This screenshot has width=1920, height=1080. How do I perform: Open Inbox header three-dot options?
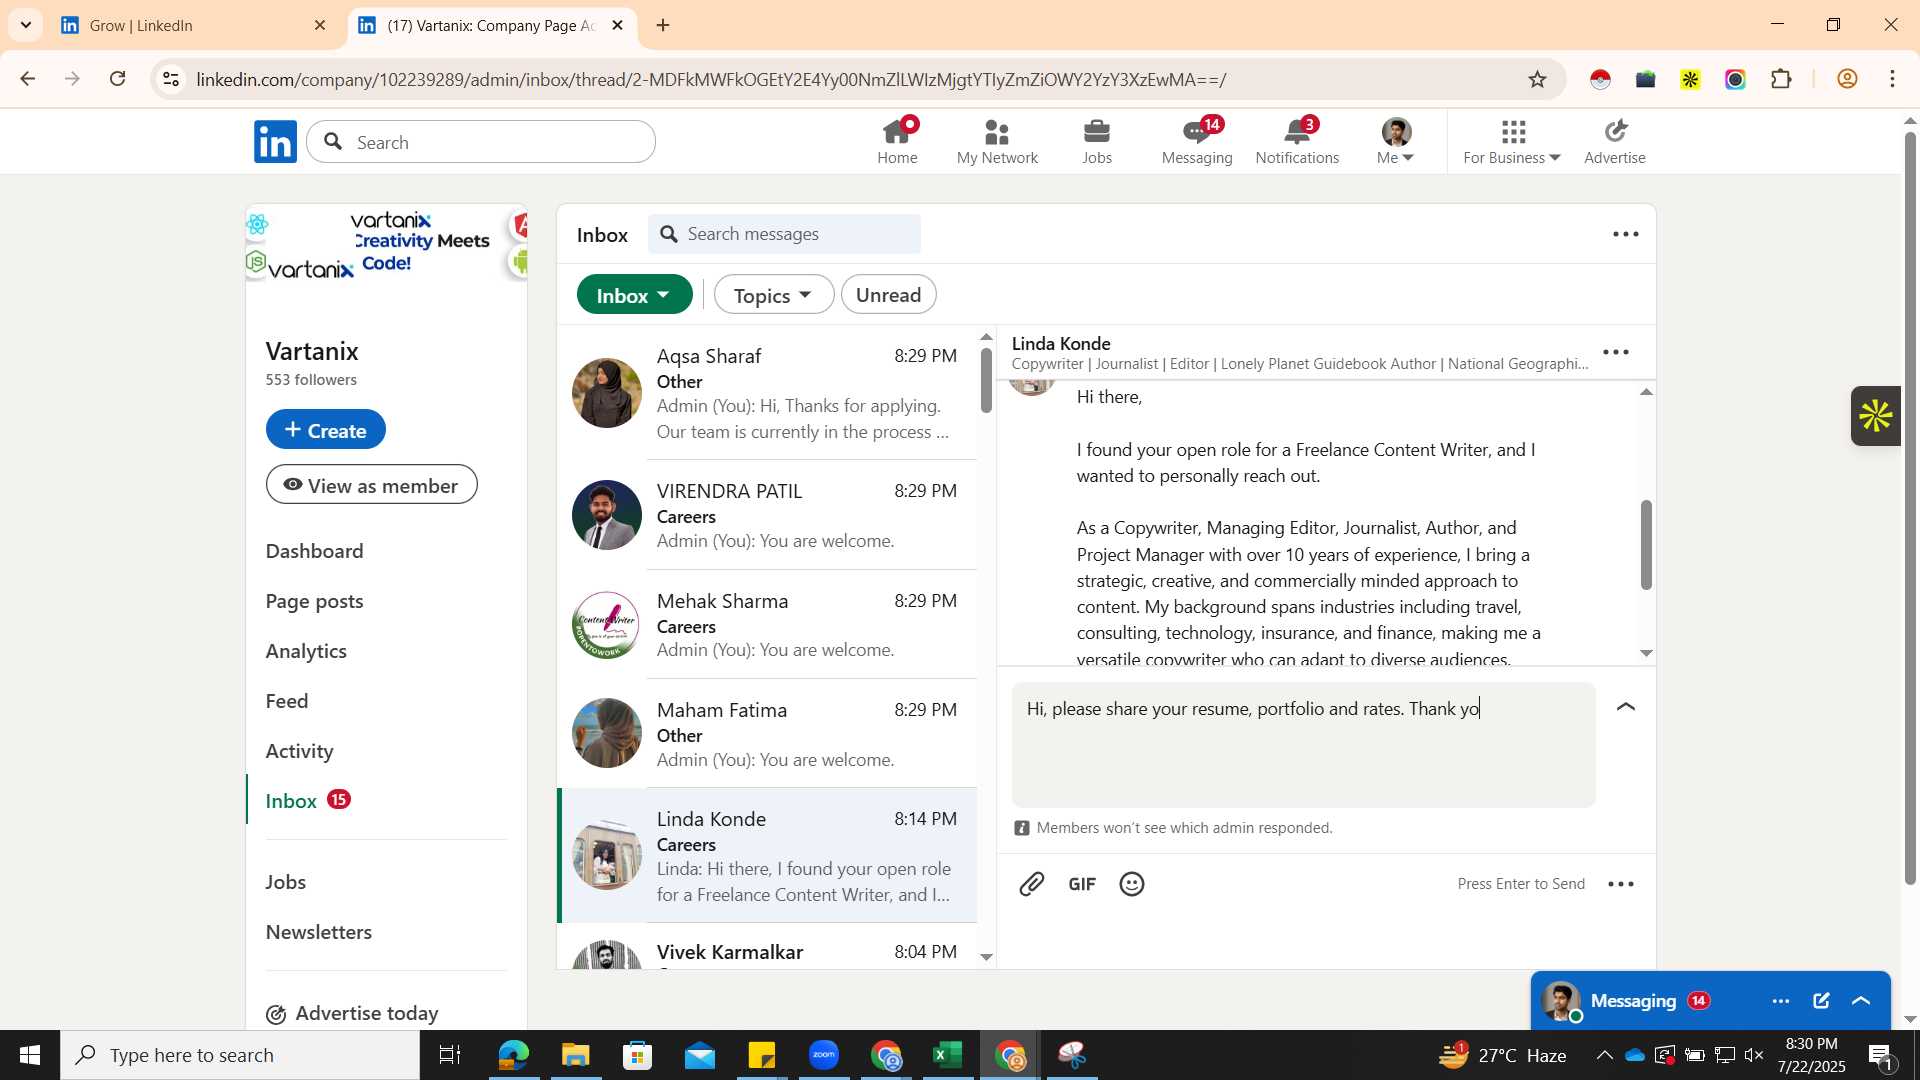pos(1626,234)
